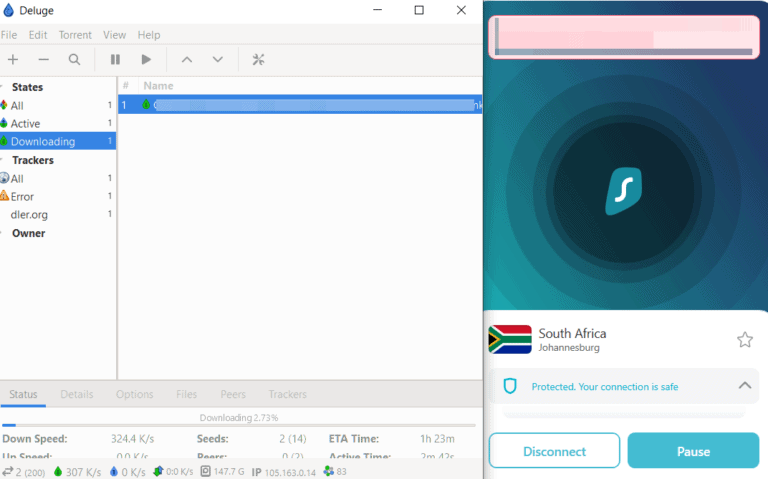The height and width of the screenshot is (479, 768).
Task: Add a torrent with the plus icon
Action: pos(13,60)
